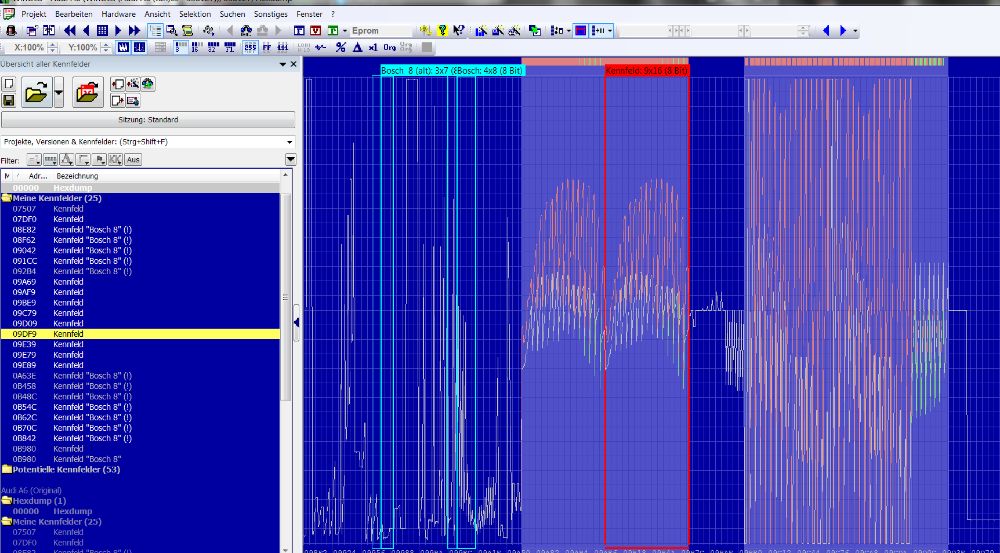Click the fast forward double-arrow icon
1000x553 pixels.
tap(135, 31)
